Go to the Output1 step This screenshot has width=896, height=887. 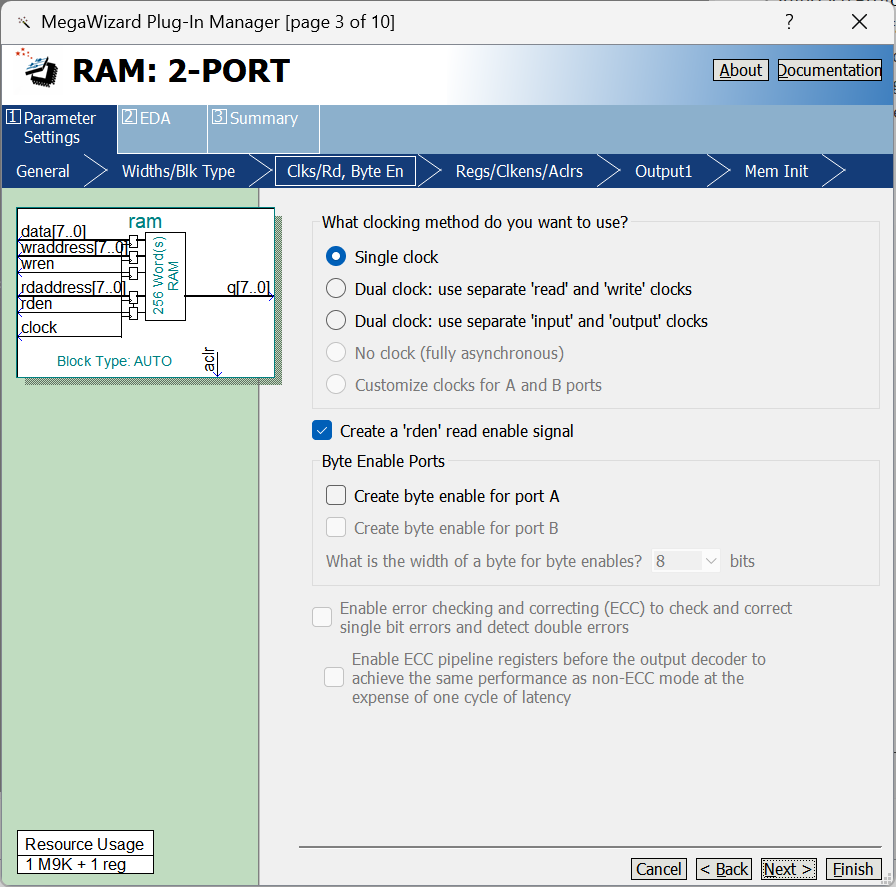point(663,171)
